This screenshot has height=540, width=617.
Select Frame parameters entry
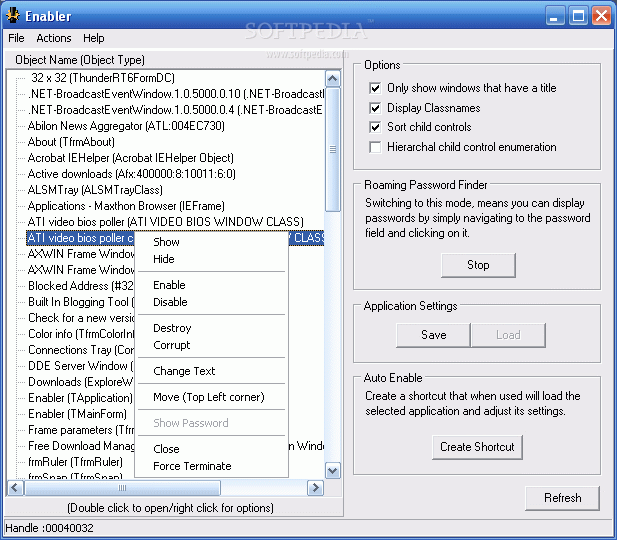coord(81,430)
